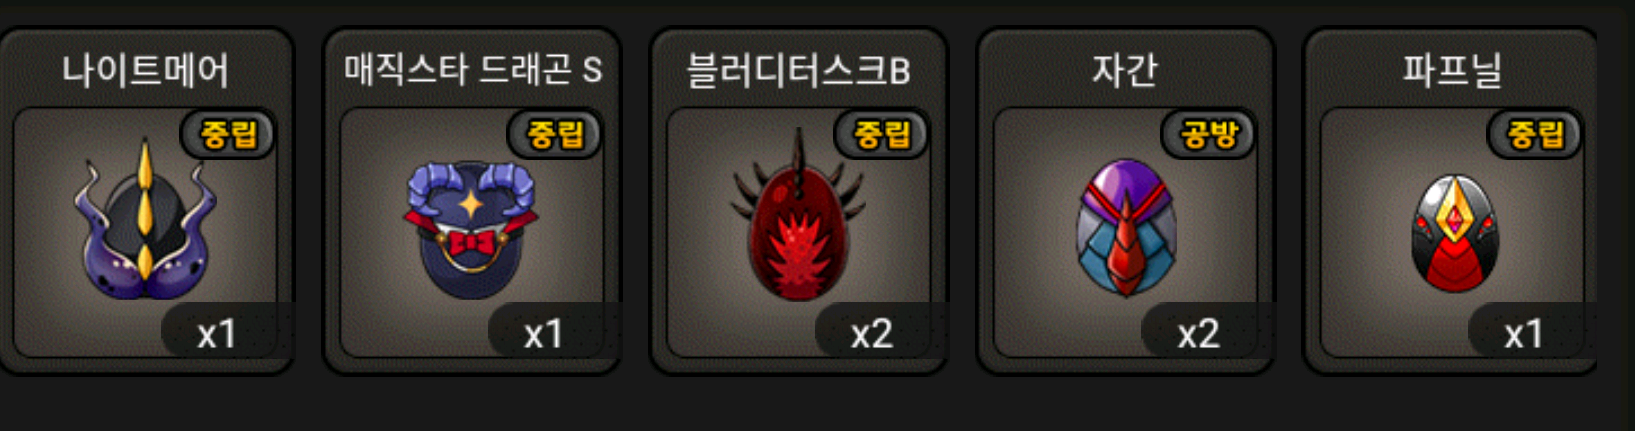The height and width of the screenshot is (431, 1635).
Task: Click the x2 count on 블러디터스크B card
Action: (x=871, y=333)
